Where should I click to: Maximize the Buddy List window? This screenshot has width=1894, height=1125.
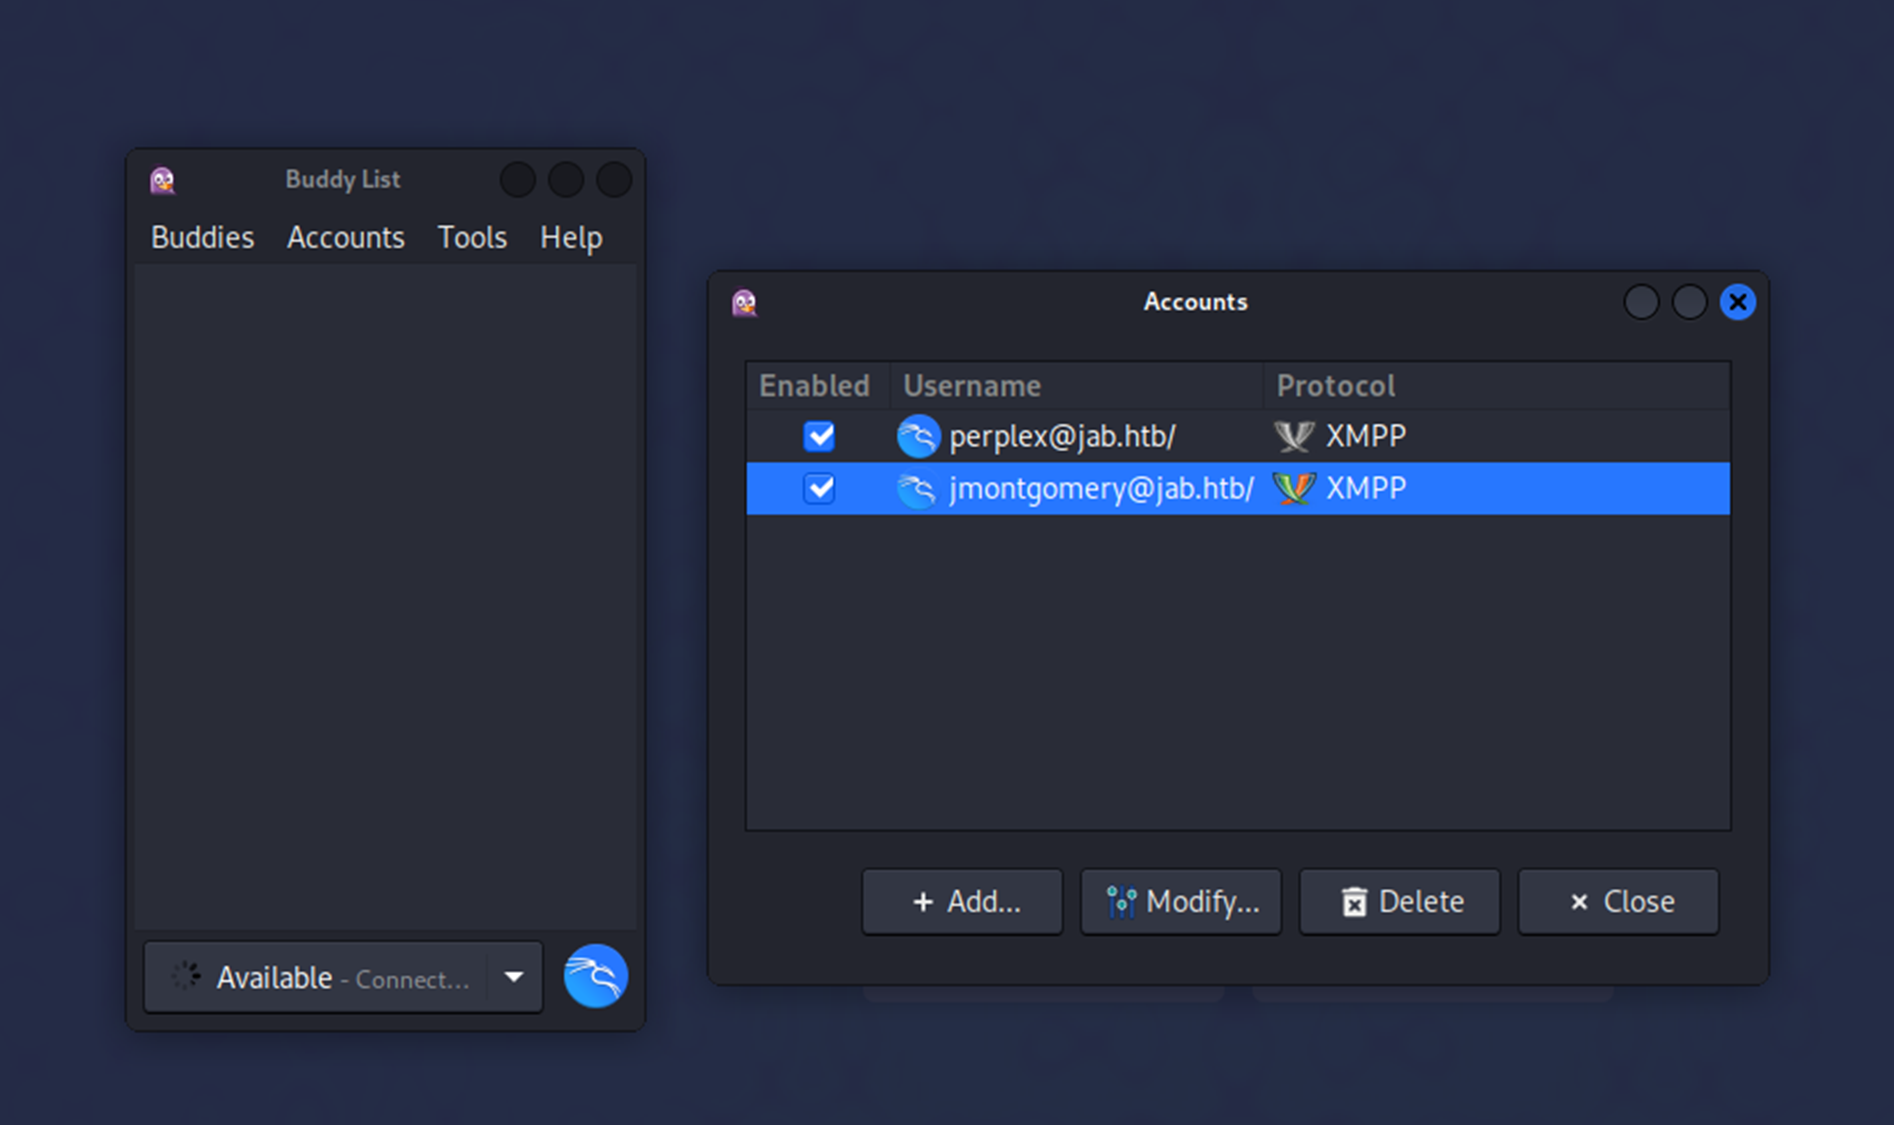click(566, 180)
